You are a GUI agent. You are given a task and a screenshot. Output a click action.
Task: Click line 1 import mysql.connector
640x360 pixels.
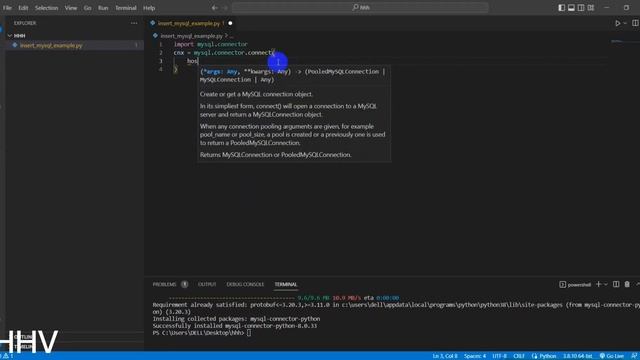[x=211, y=44]
